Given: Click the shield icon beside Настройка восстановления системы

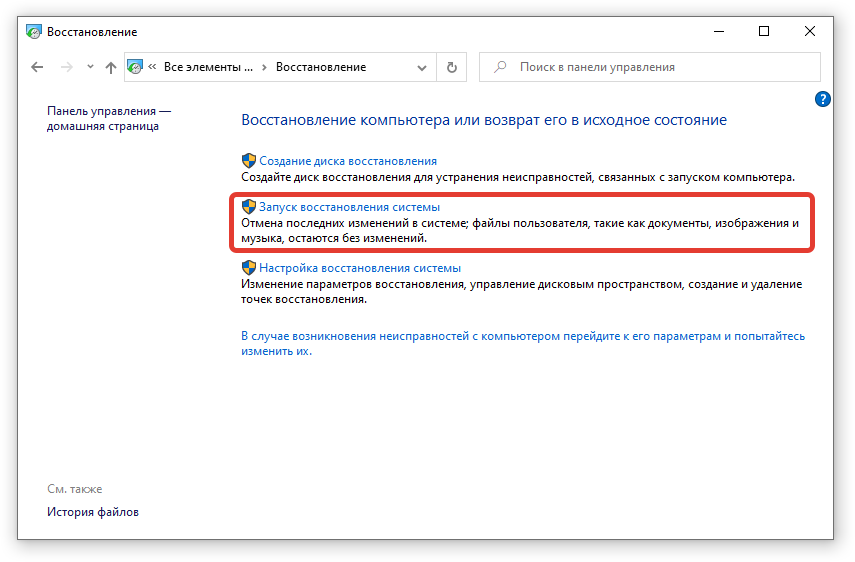Looking at the screenshot, I should 249,268.
